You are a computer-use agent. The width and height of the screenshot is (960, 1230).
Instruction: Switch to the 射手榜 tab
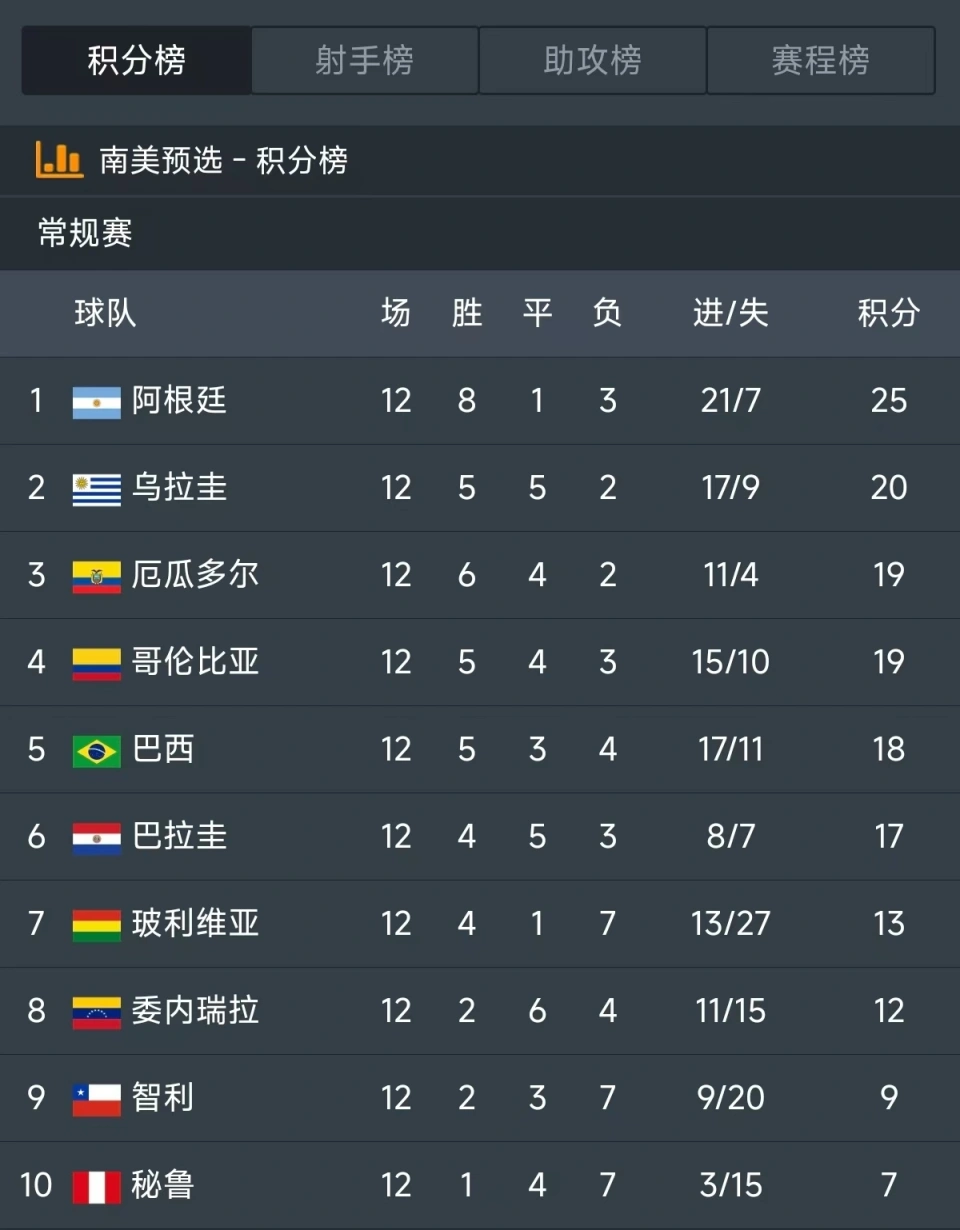point(364,61)
